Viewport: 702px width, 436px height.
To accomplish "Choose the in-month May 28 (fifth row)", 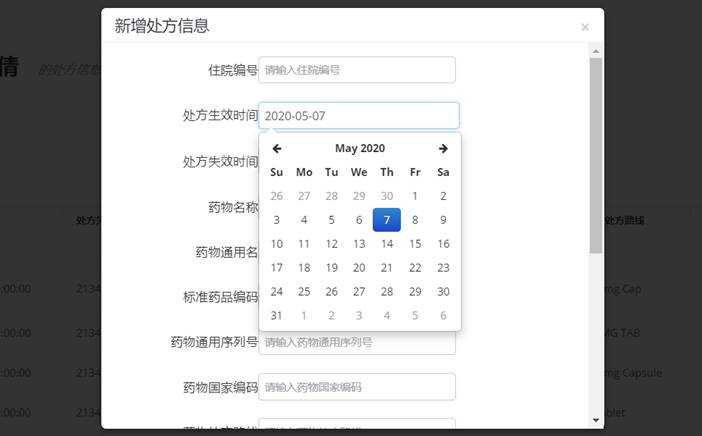I will (387, 291).
